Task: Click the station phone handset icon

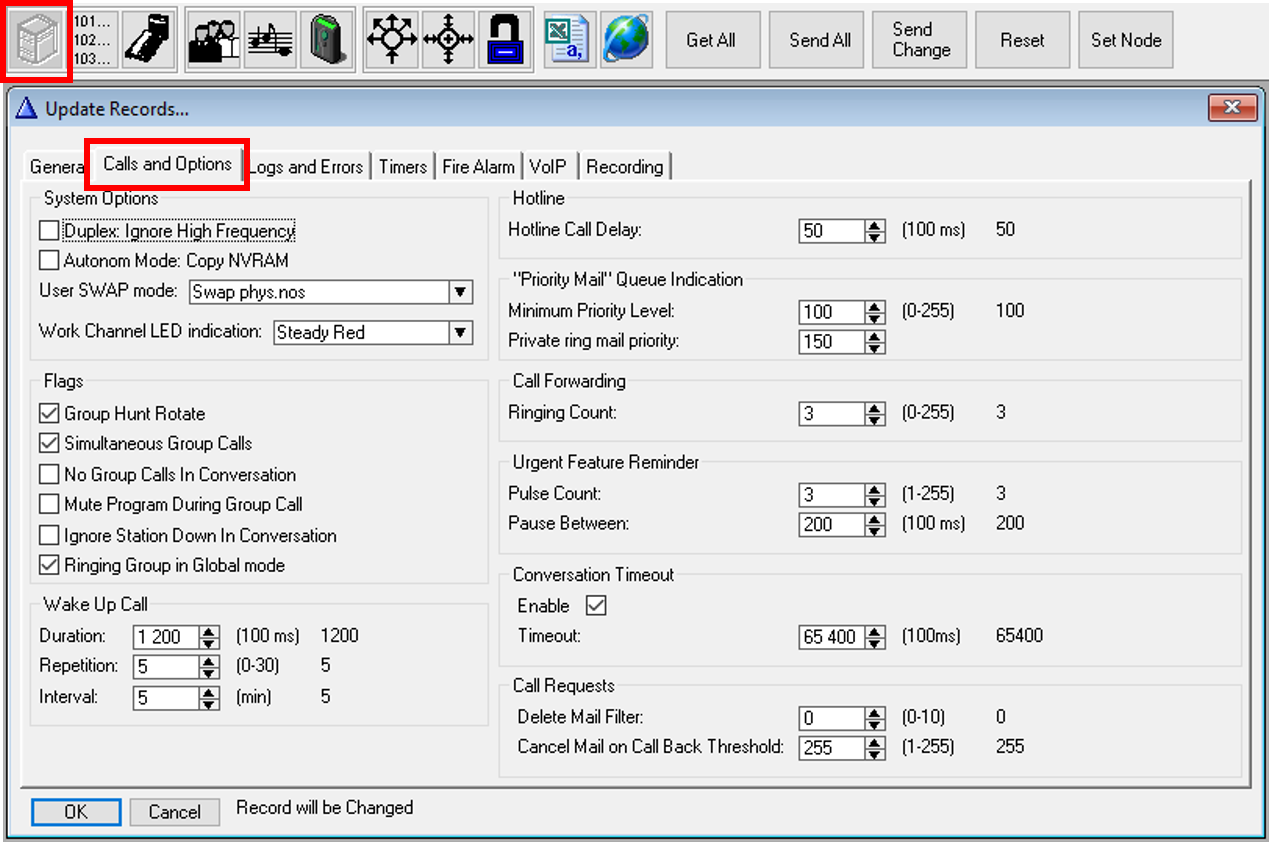Action: click(x=149, y=40)
